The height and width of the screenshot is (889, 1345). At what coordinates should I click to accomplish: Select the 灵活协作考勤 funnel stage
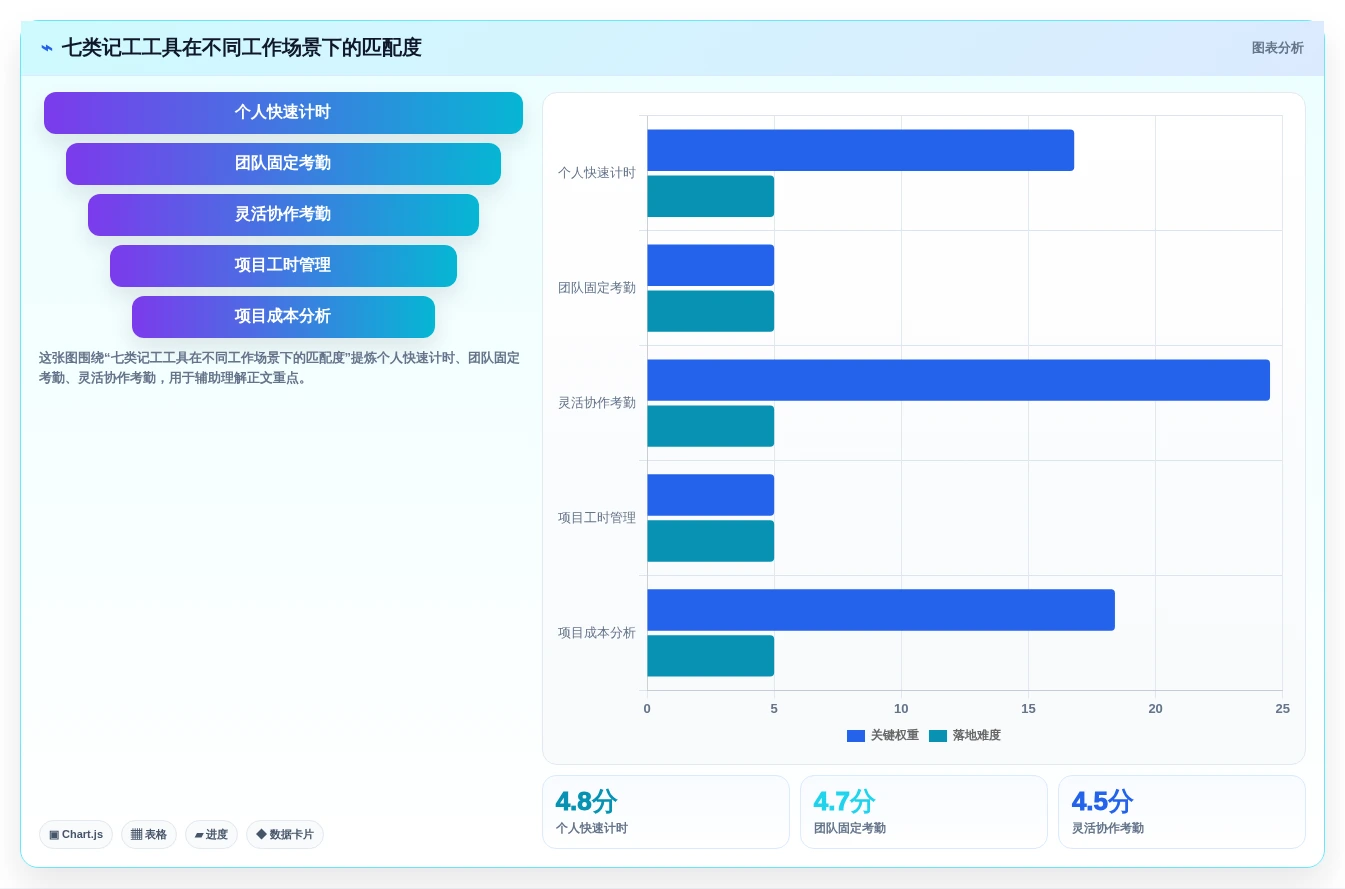coord(283,215)
